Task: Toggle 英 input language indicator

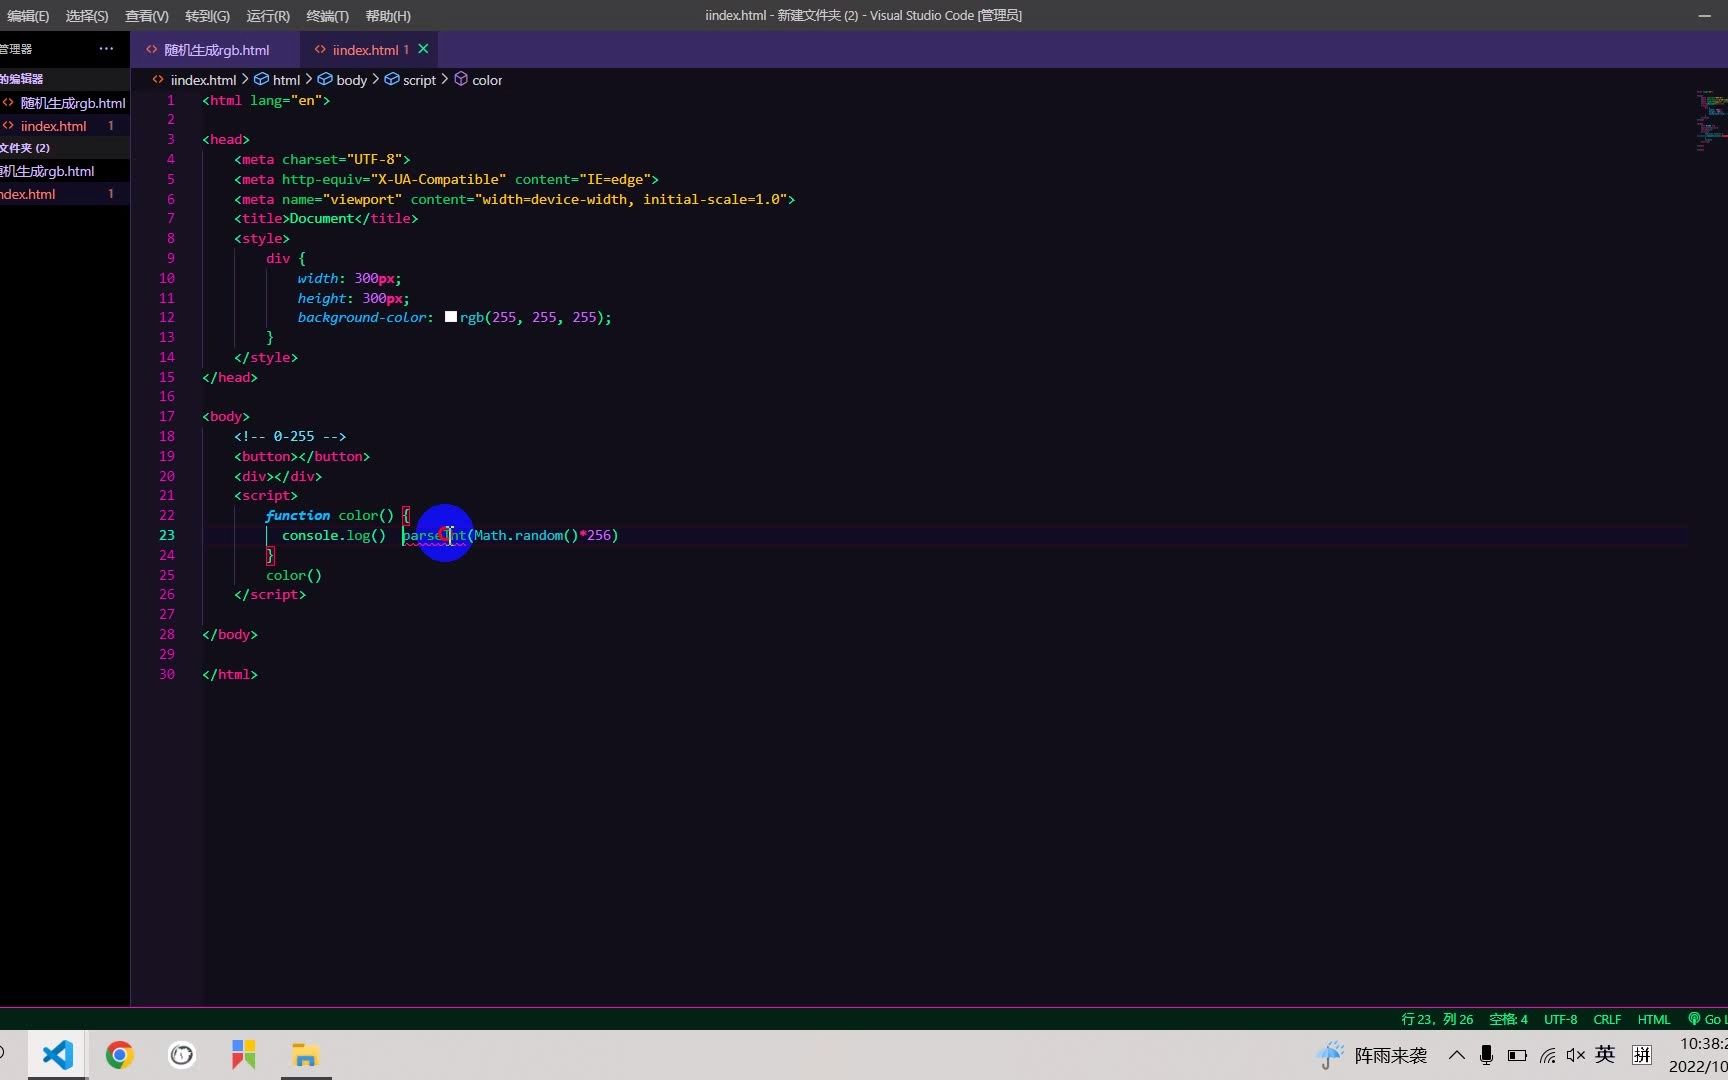Action: pos(1605,1054)
